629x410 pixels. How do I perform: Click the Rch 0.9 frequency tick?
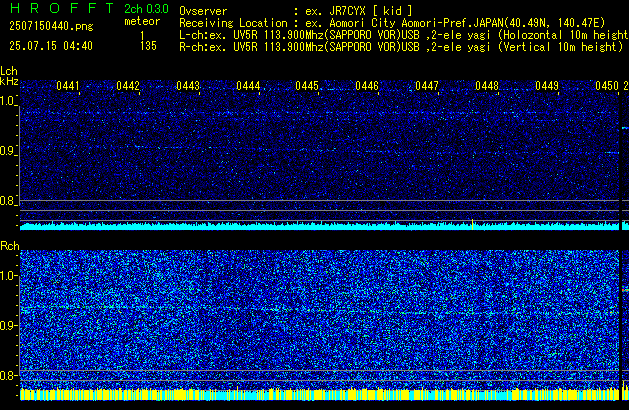8,325
